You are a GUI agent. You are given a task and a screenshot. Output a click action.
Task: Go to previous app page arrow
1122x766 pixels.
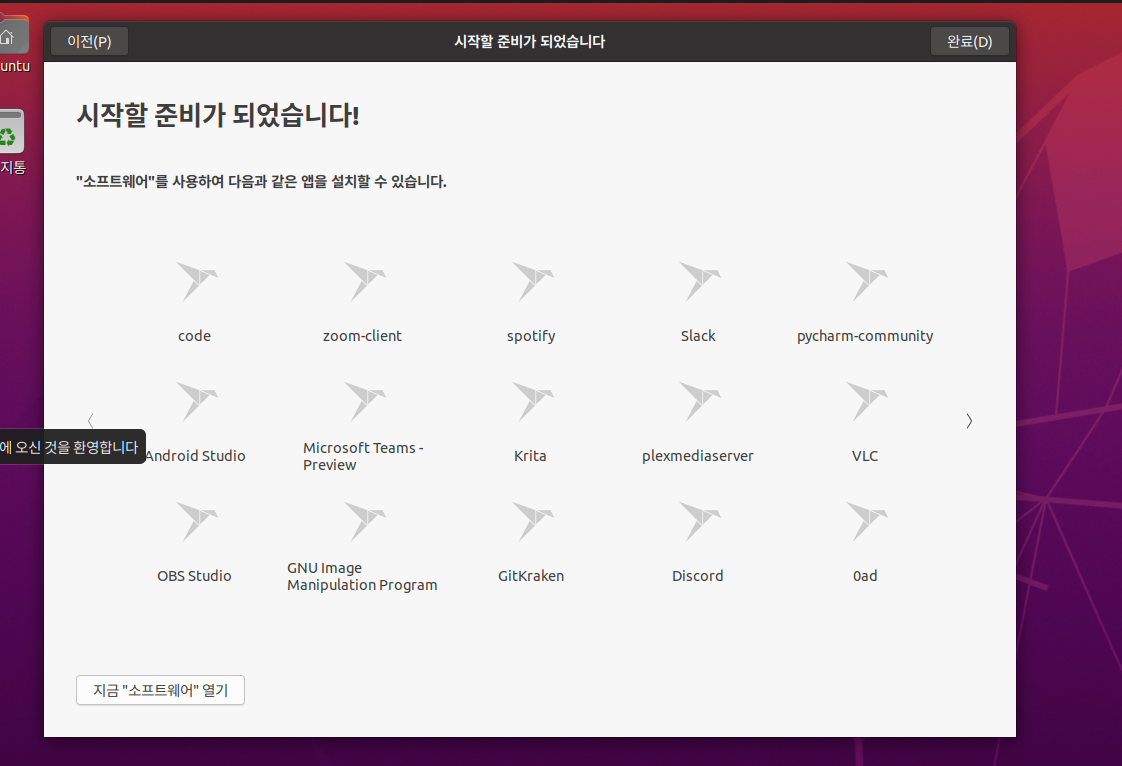[91, 421]
